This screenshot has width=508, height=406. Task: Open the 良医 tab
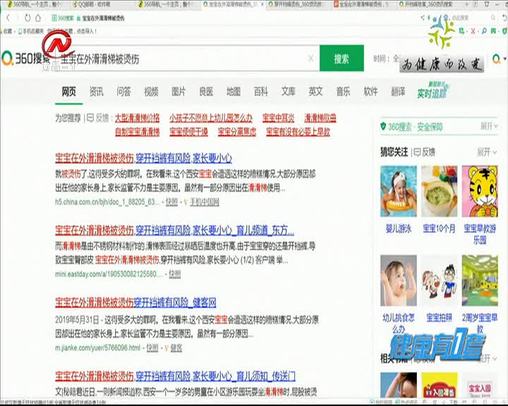(x=206, y=91)
